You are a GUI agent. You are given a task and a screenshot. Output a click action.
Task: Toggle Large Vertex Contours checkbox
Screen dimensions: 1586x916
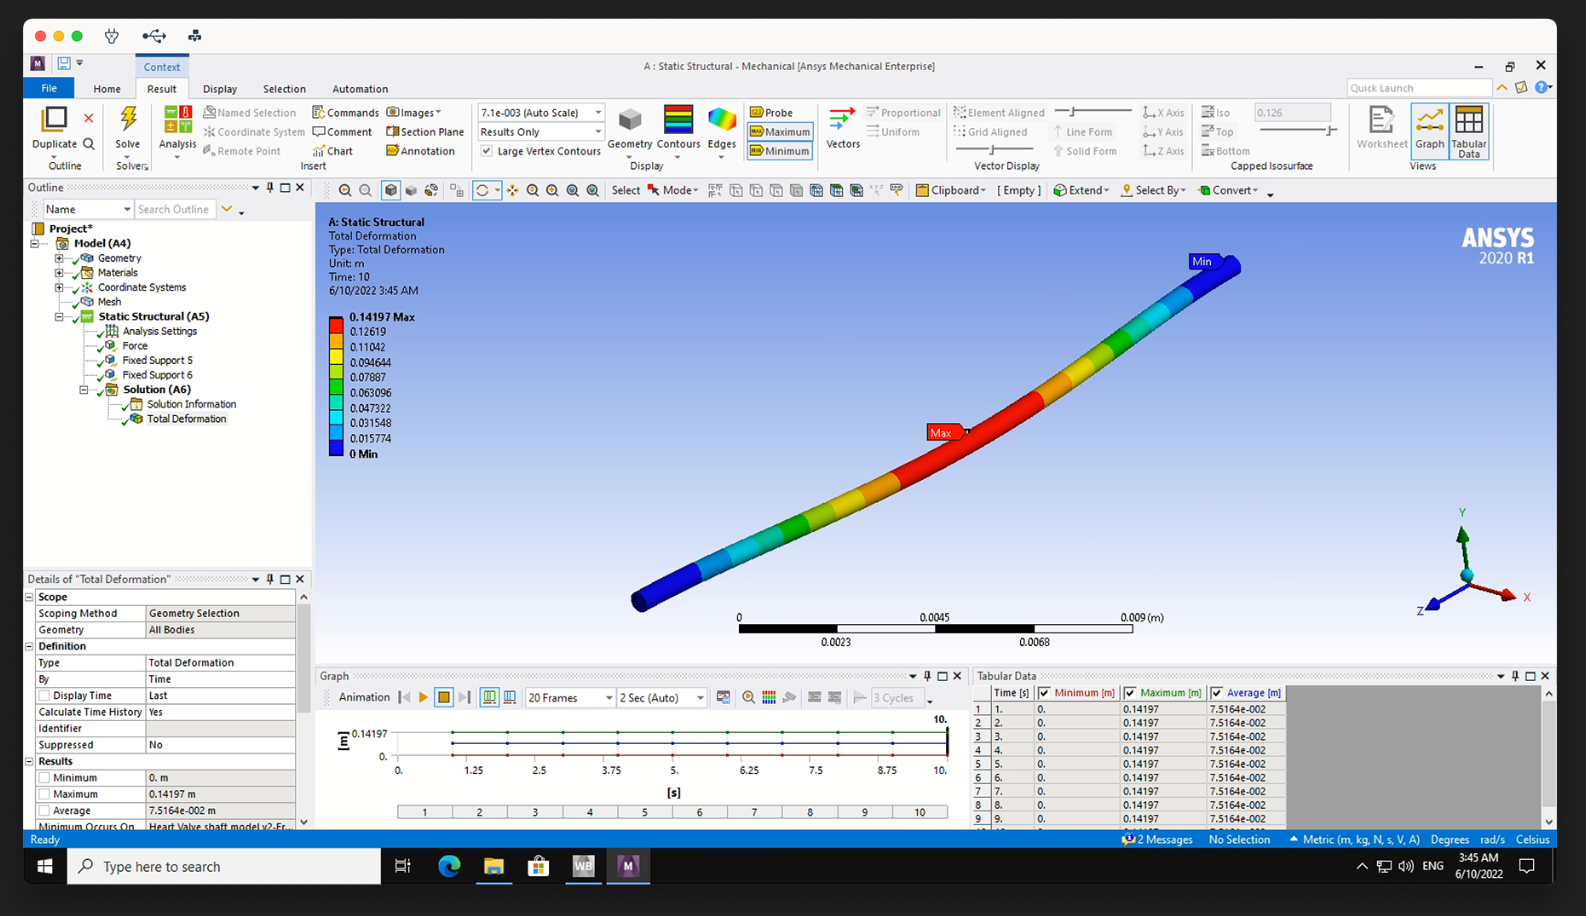[486, 151]
